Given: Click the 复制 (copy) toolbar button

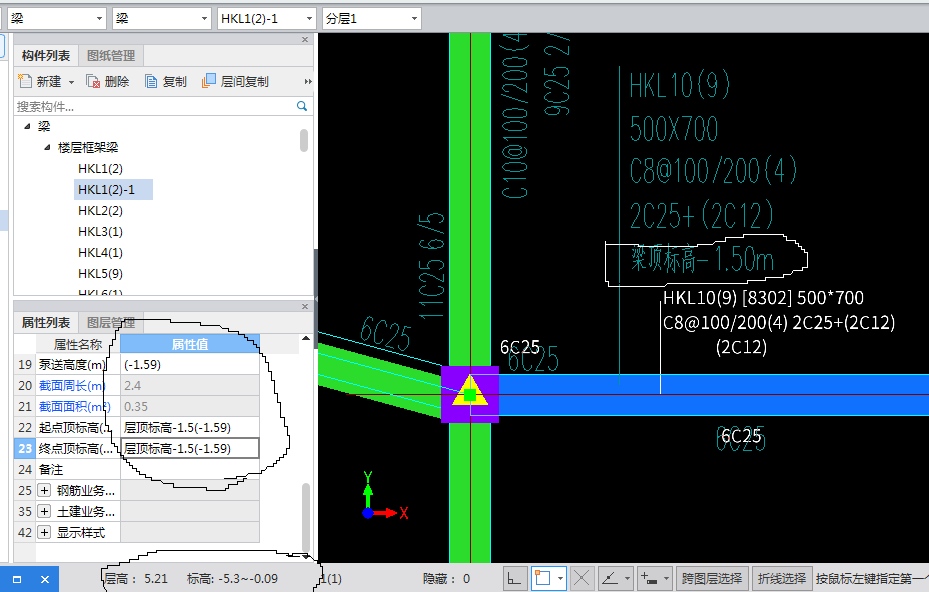Looking at the screenshot, I should pyautogui.click(x=166, y=82).
